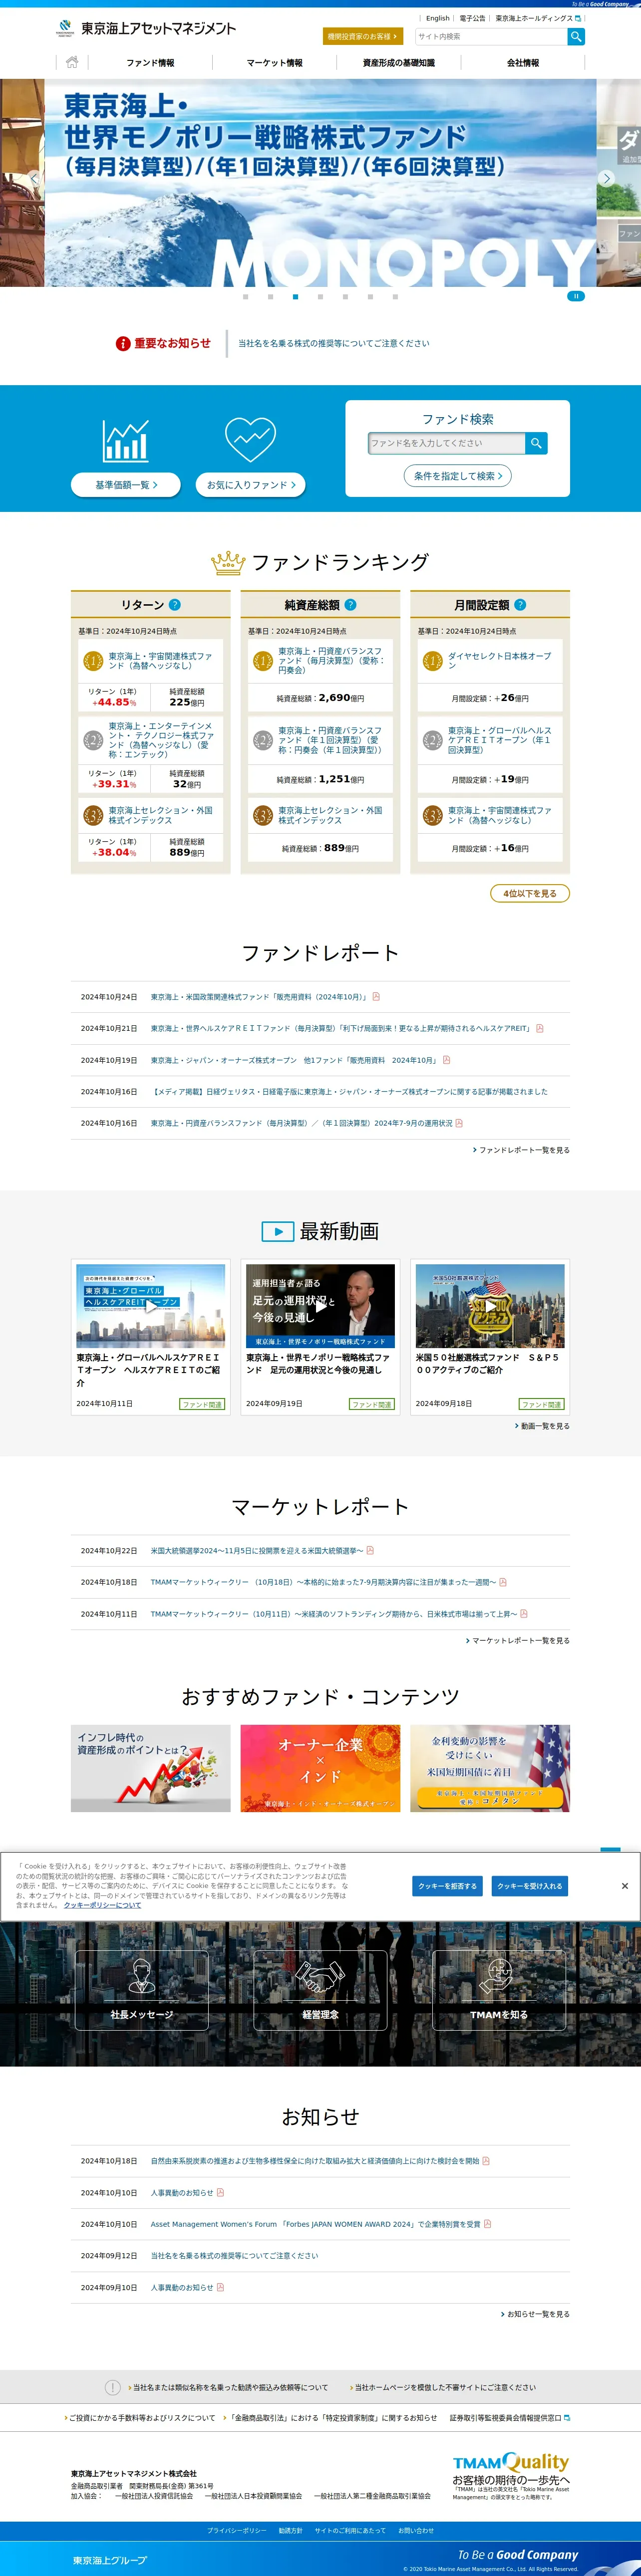Open the マーケット情報 menu
641x2576 pixels.
click(x=274, y=63)
